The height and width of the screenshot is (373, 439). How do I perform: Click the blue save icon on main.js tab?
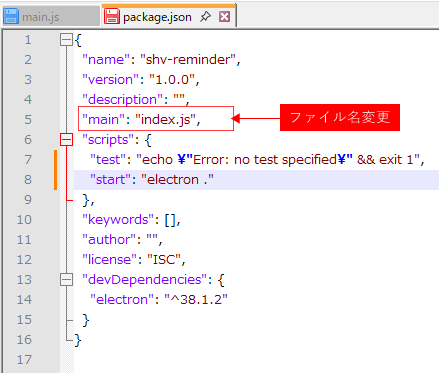click(11, 16)
